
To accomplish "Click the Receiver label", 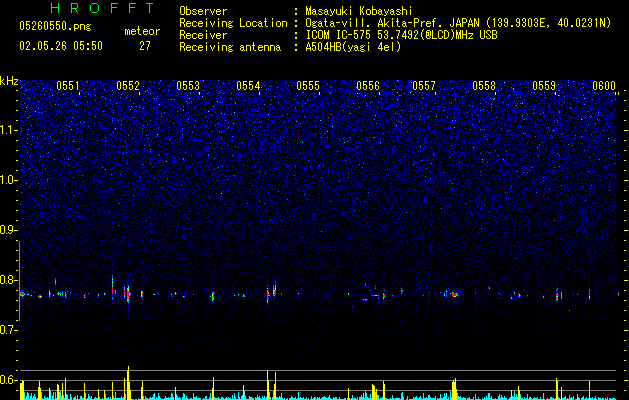I will pos(203,35).
